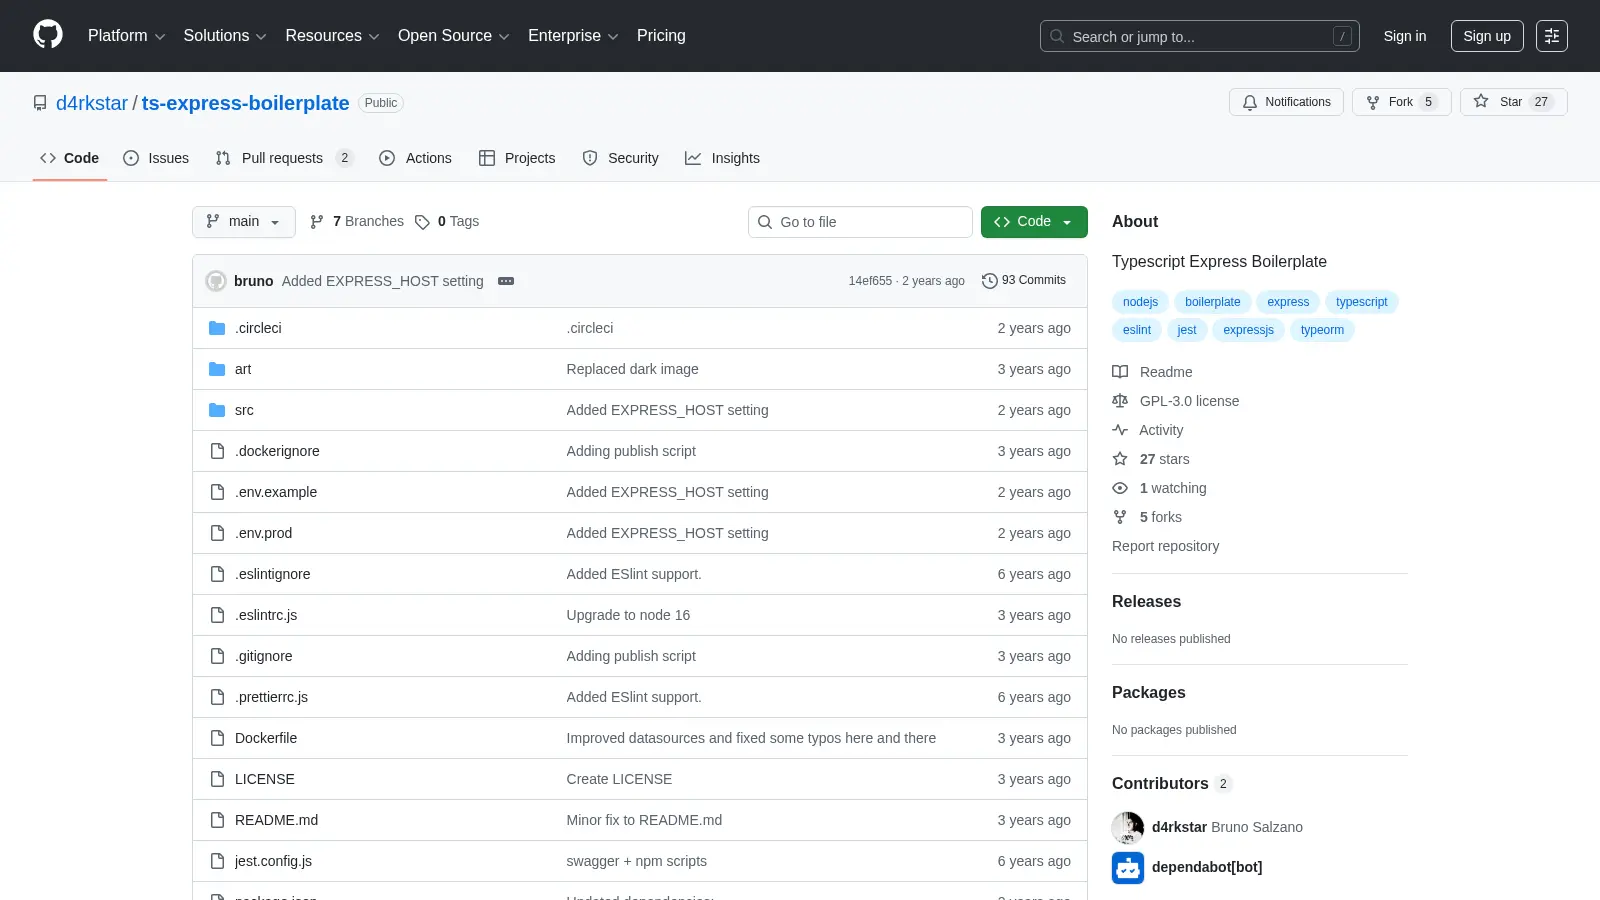Screen dimensions: 1600x900
Task: Open the ts-express-boilerplate repo link
Action: click(x=245, y=103)
